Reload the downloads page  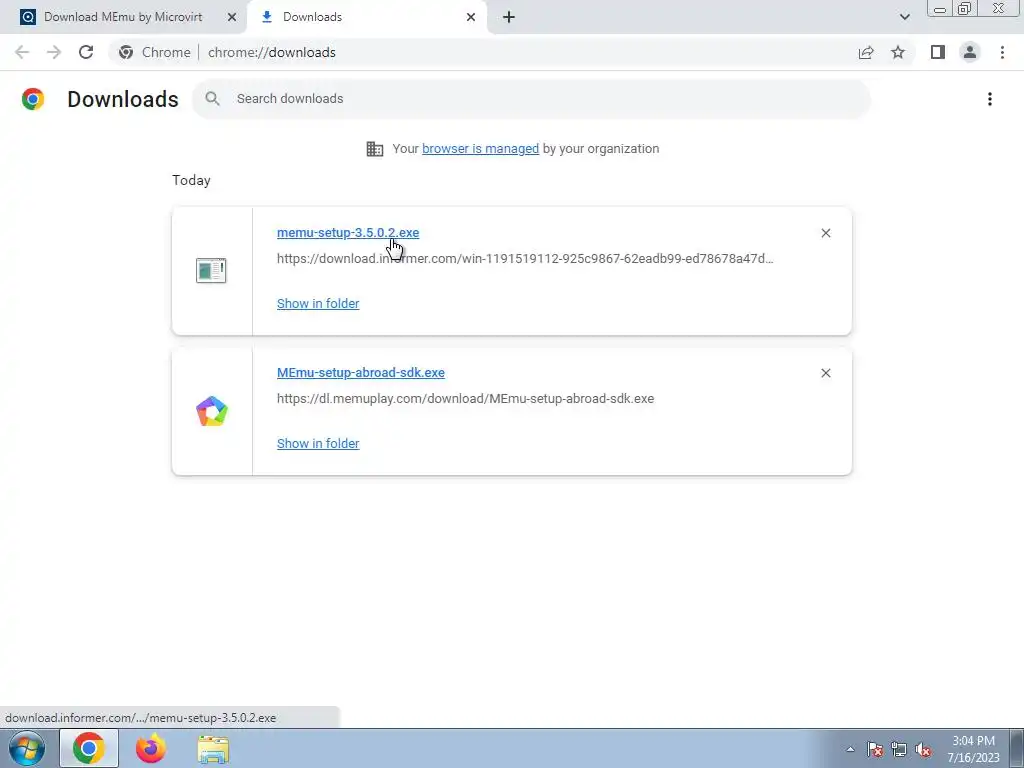[86, 52]
